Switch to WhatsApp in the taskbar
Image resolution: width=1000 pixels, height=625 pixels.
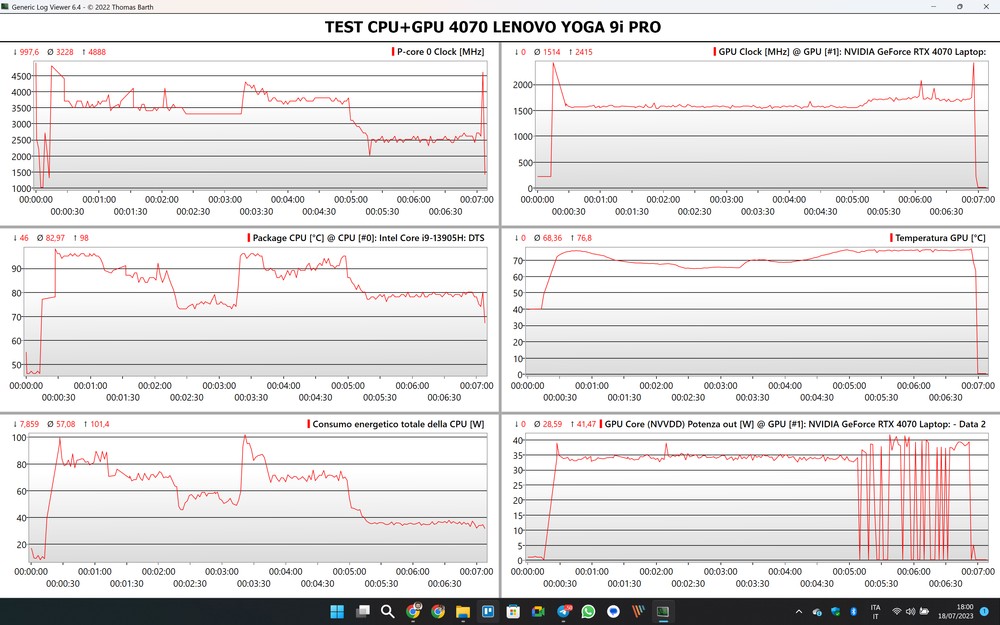(588, 611)
